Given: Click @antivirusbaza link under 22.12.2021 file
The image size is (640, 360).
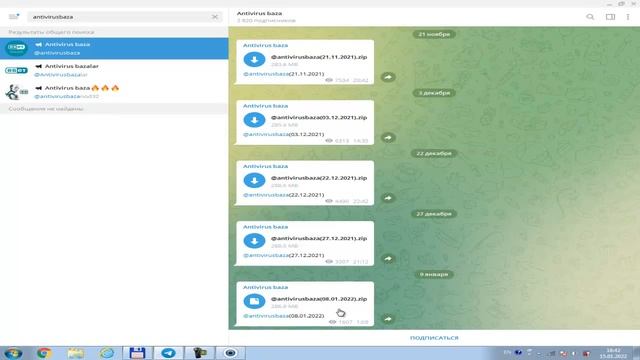Looking at the screenshot, I should 266,195.
